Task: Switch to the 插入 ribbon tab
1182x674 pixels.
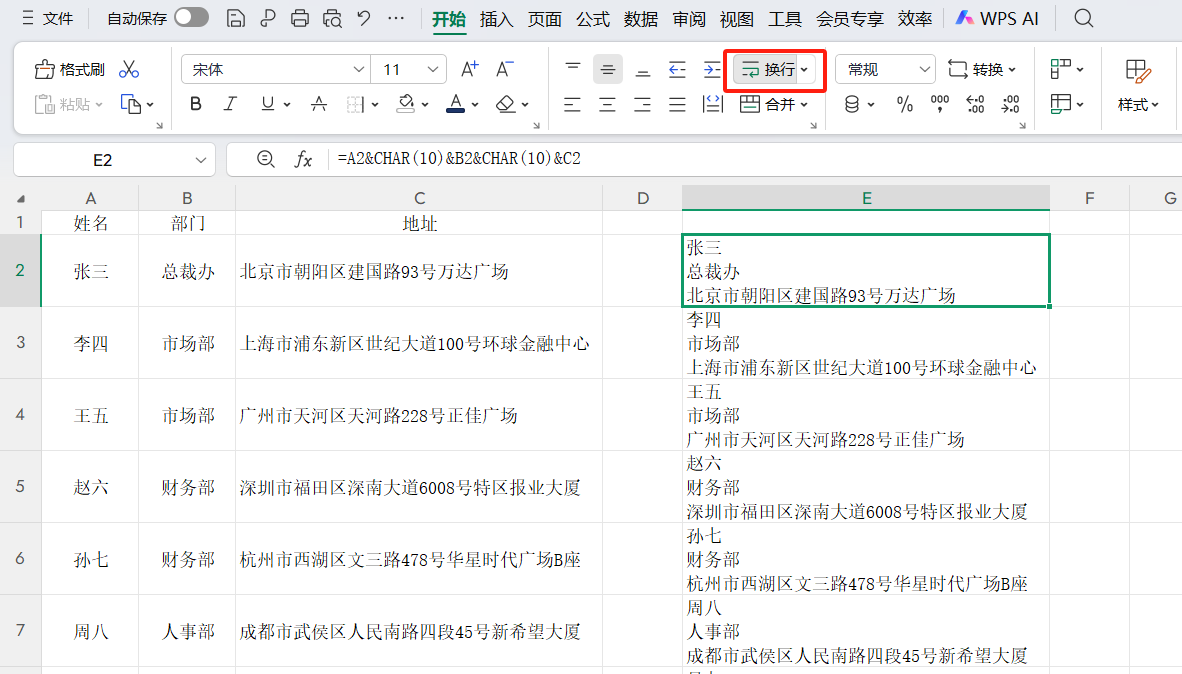Action: [497, 17]
